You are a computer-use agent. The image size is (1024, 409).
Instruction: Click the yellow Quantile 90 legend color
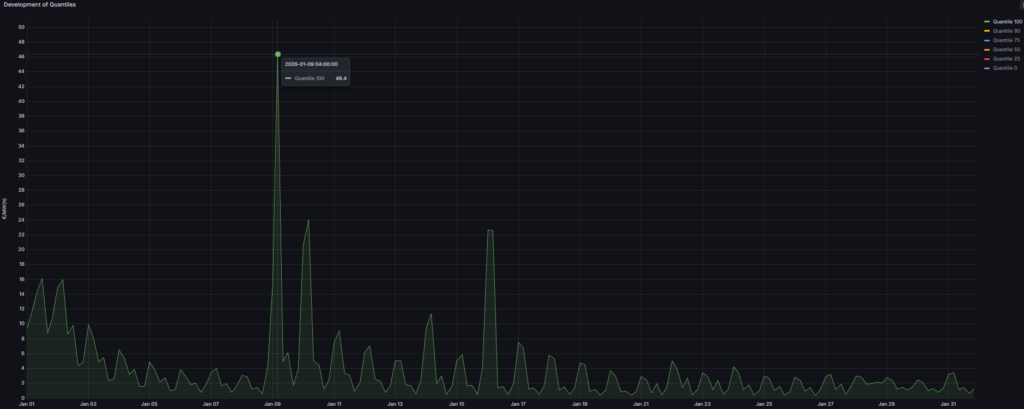tap(987, 31)
